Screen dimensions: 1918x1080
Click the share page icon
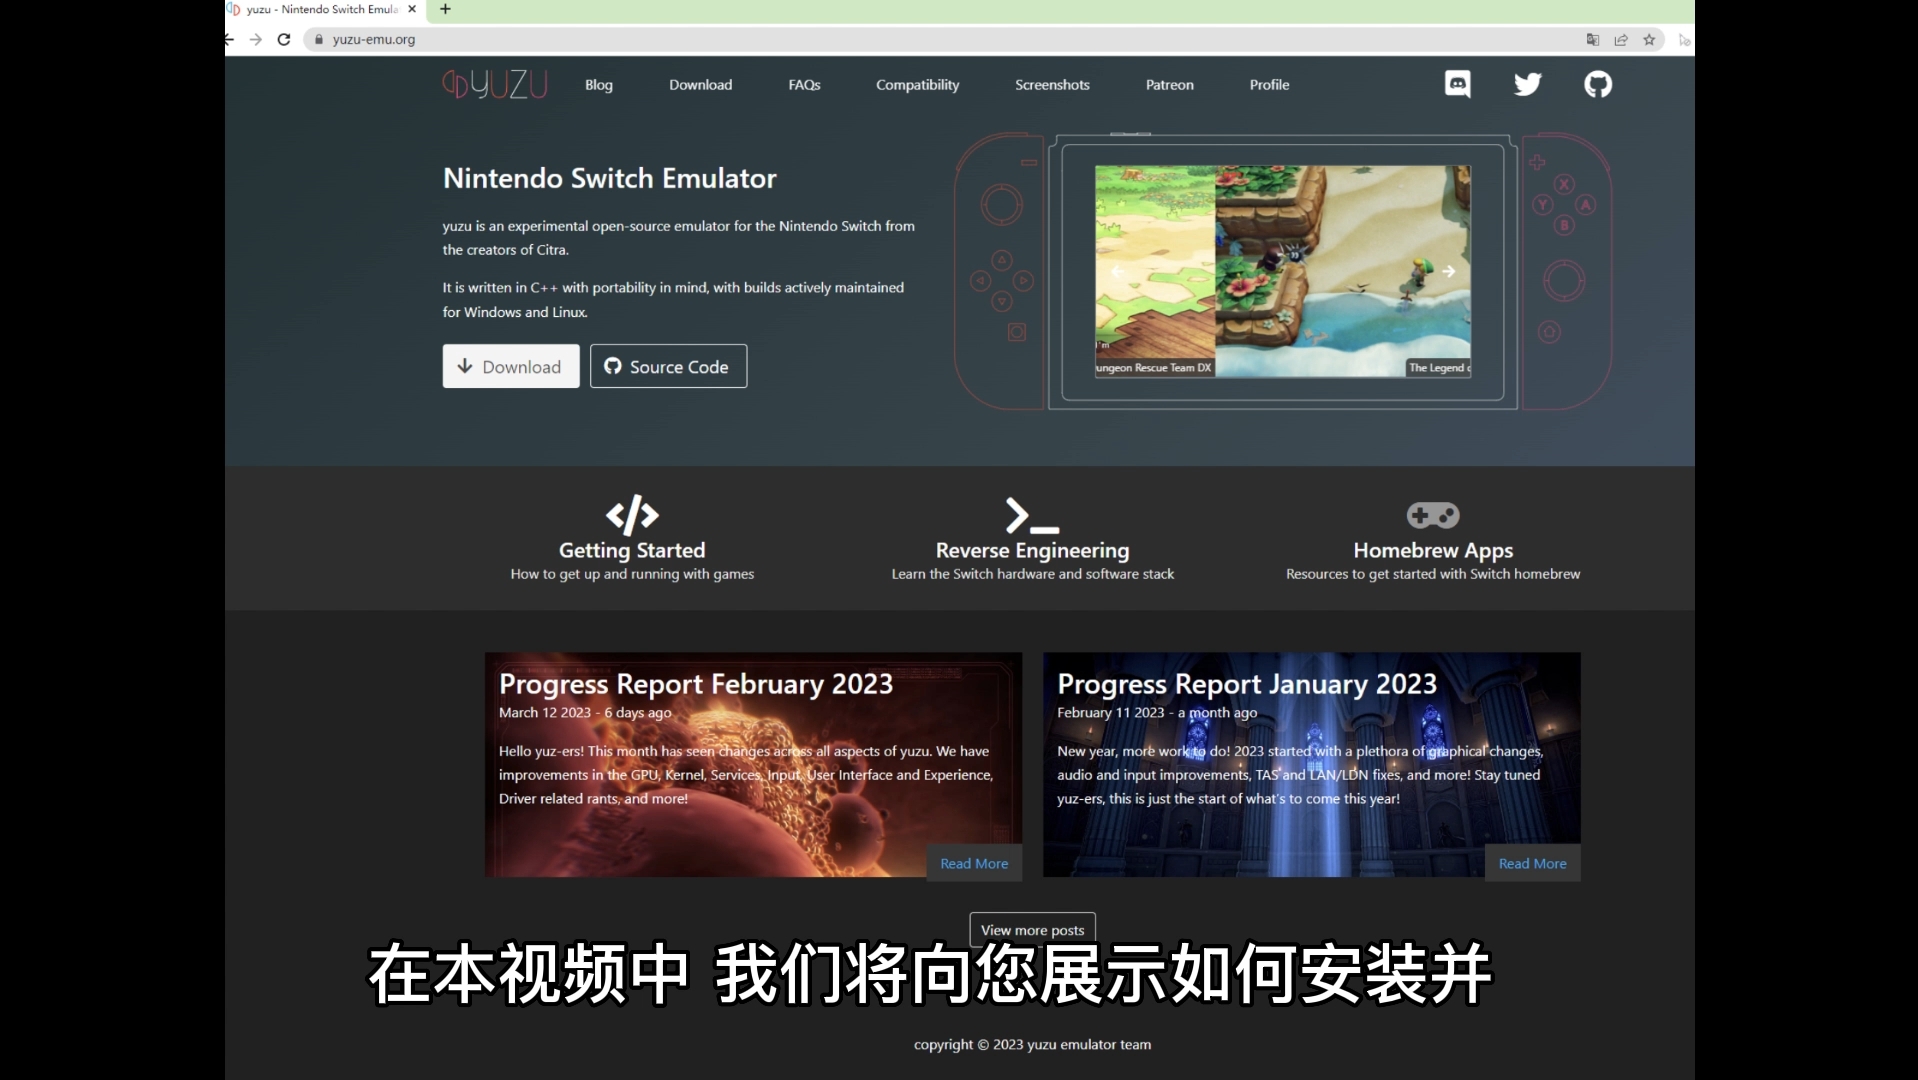(1621, 39)
